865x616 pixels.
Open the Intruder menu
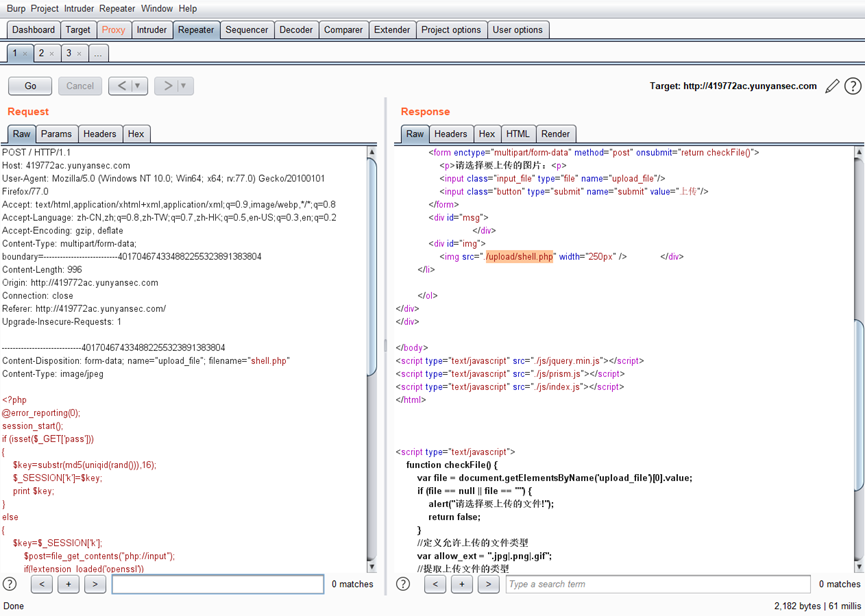click(x=79, y=8)
